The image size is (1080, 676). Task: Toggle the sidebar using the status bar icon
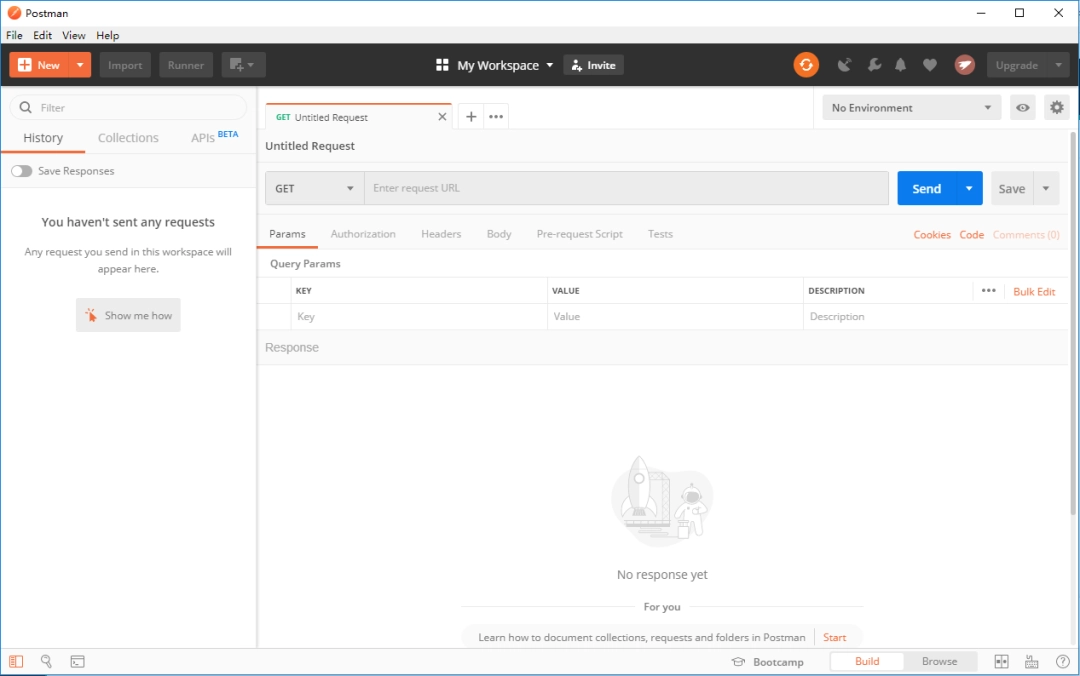[15, 661]
